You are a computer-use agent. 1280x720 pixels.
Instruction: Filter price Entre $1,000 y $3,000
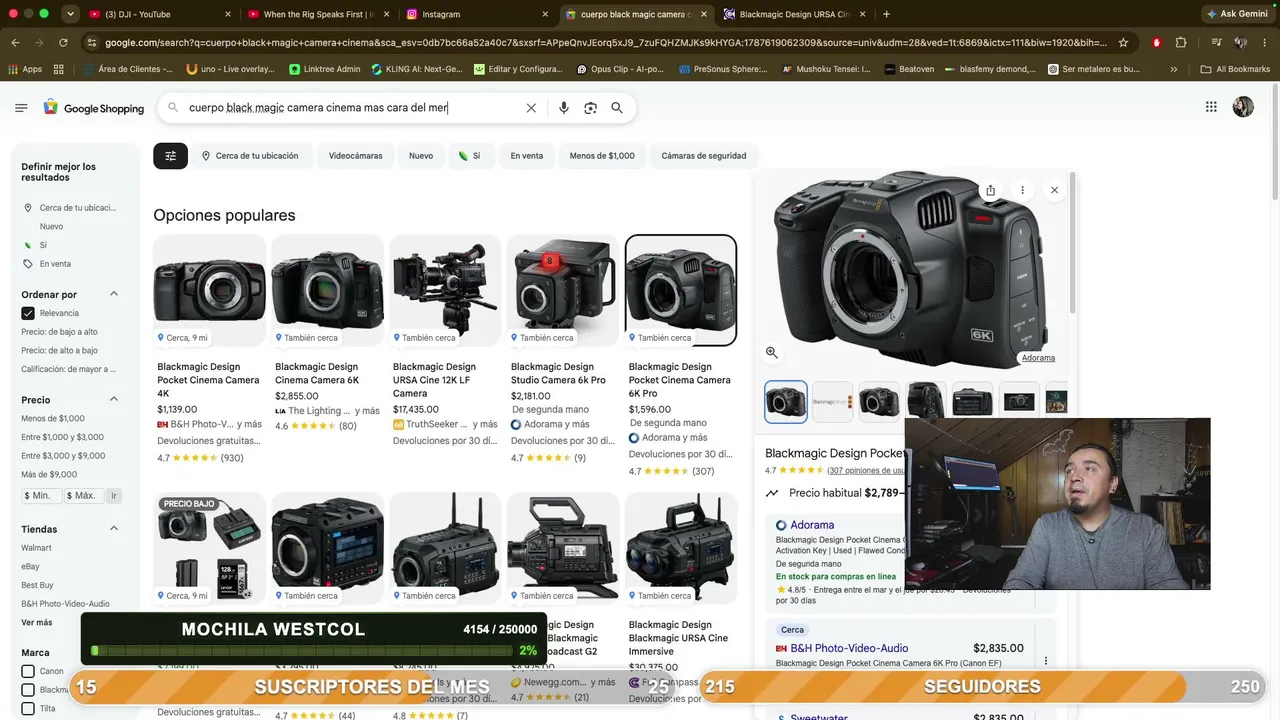[x=62, y=437]
